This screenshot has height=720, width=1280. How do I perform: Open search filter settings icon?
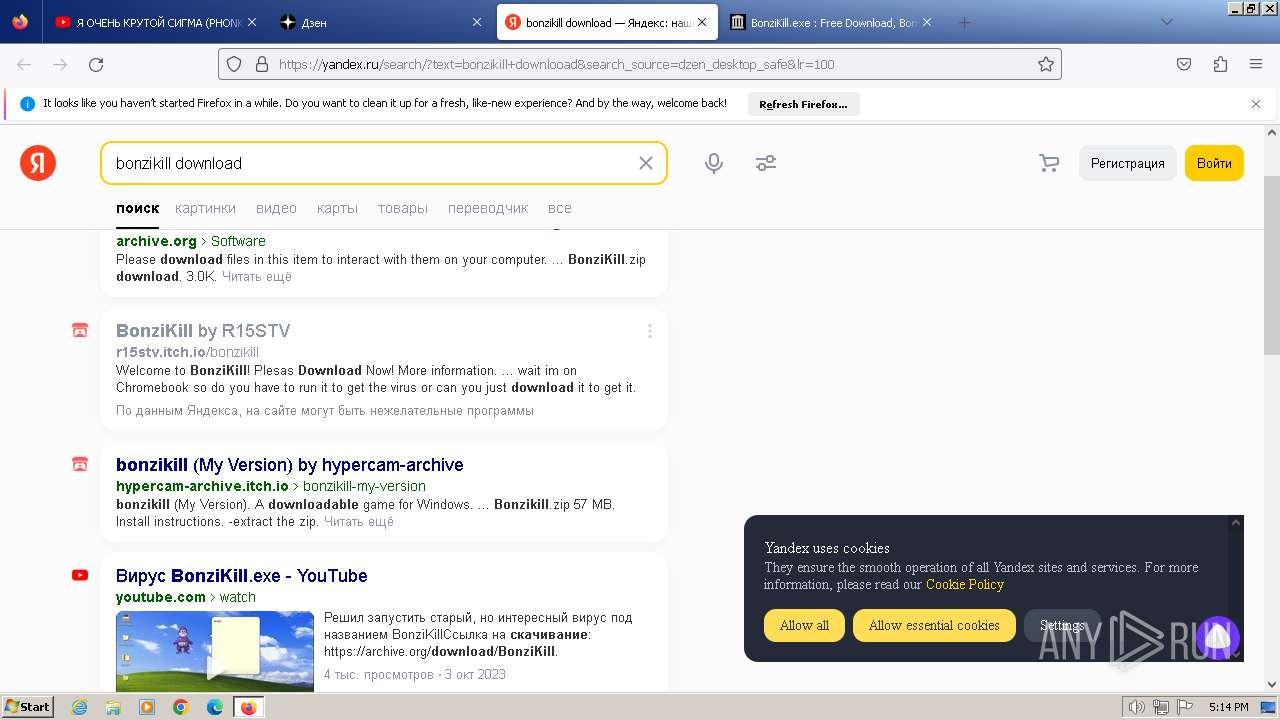[x=766, y=163]
